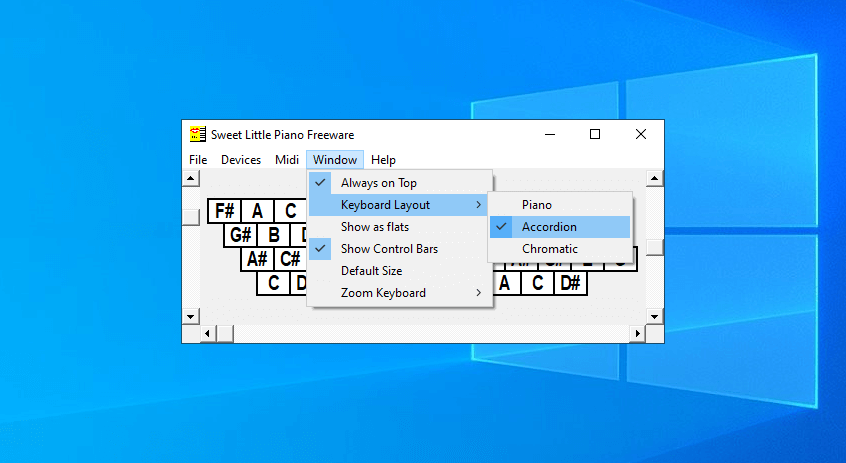Choose Default Size from the Window menu
Screen dimensions: 846x463
click(x=400, y=271)
